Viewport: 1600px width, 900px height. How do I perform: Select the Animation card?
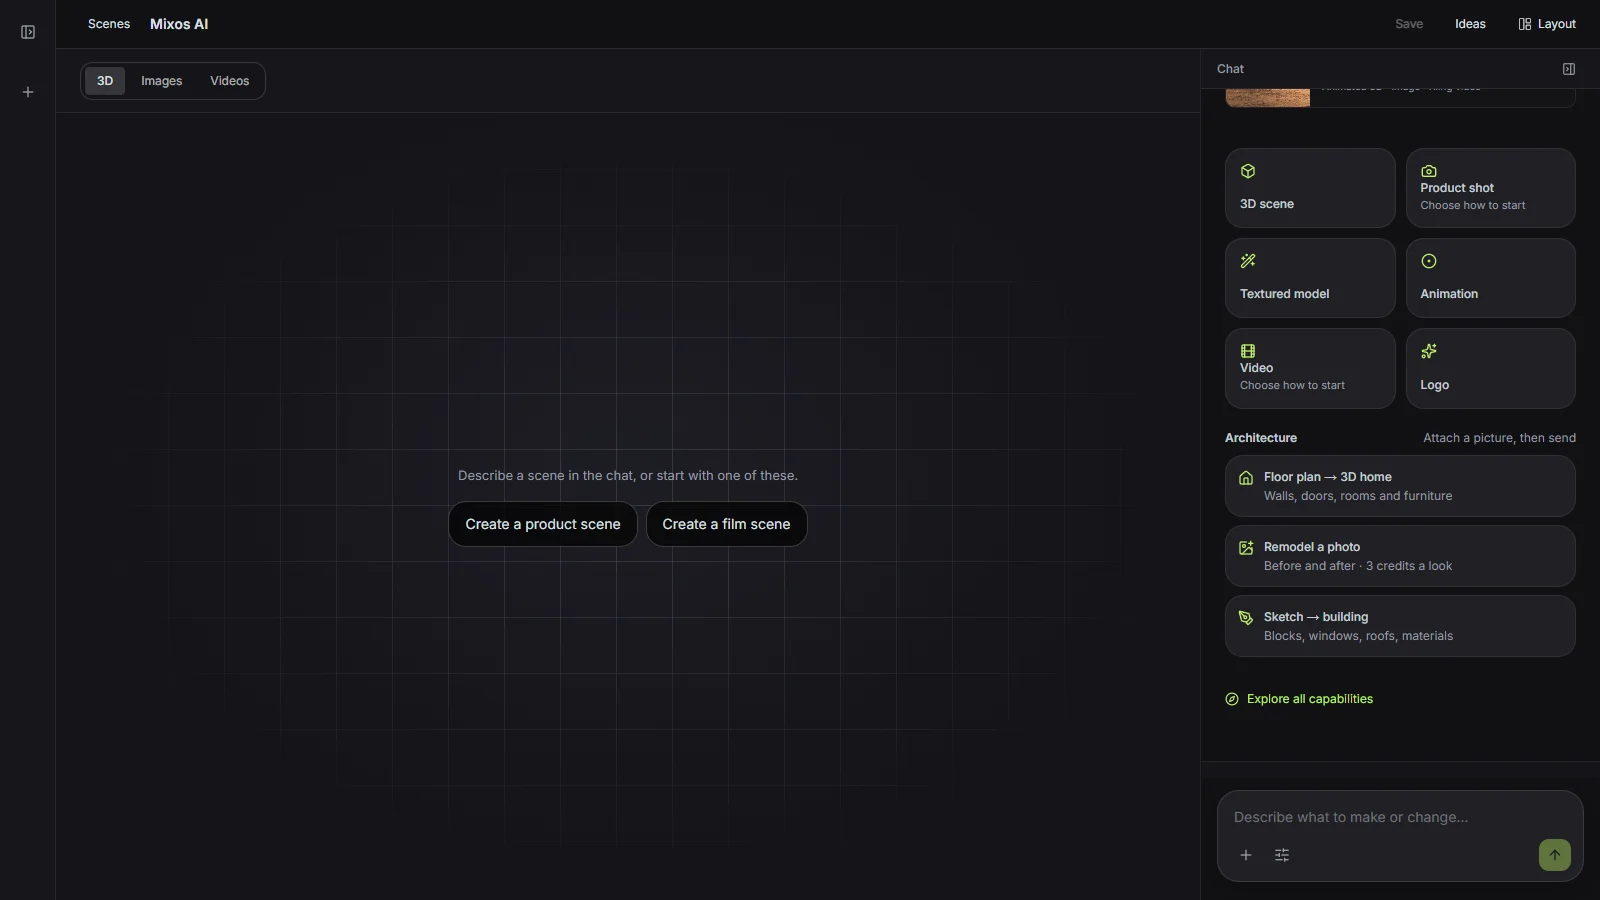click(1490, 278)
